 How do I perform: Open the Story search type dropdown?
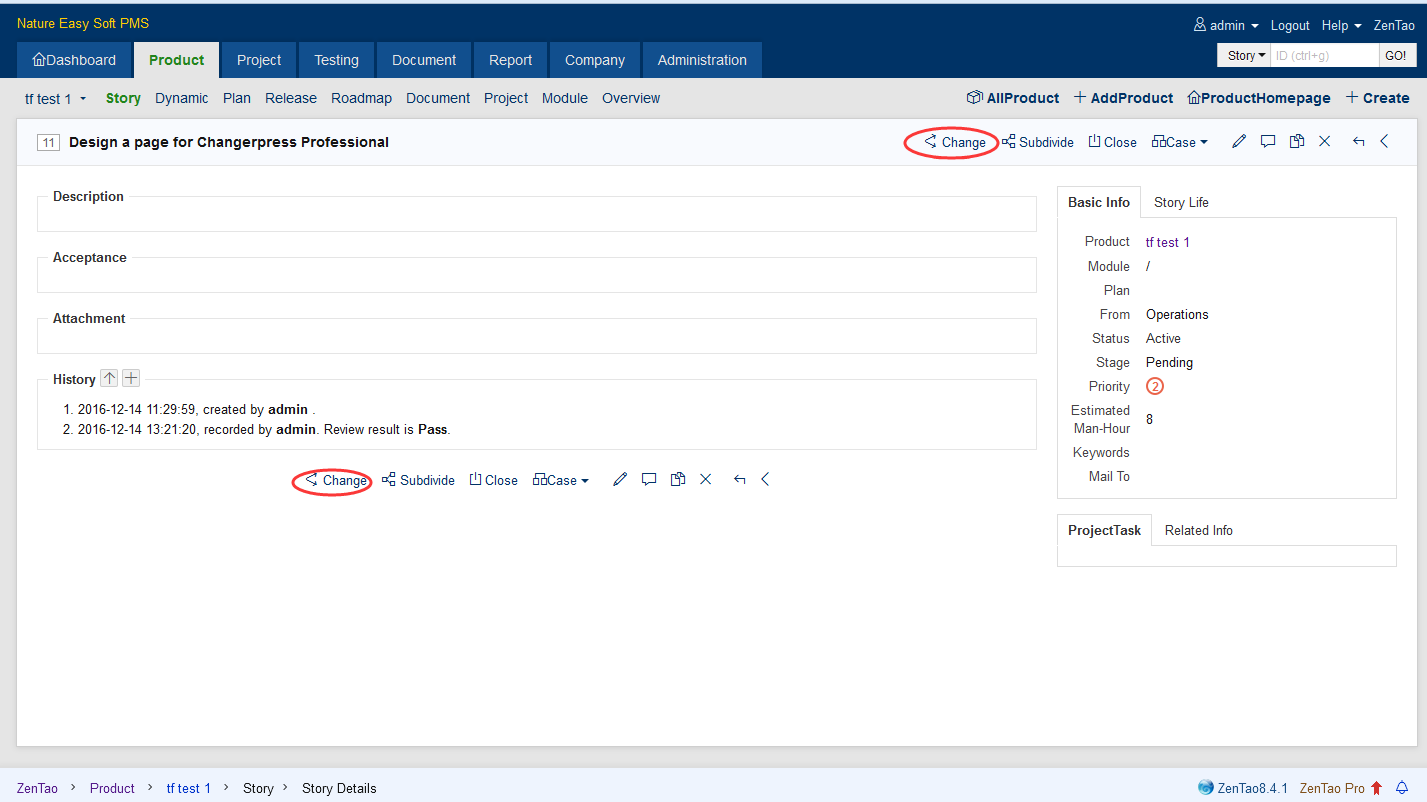1246,56
